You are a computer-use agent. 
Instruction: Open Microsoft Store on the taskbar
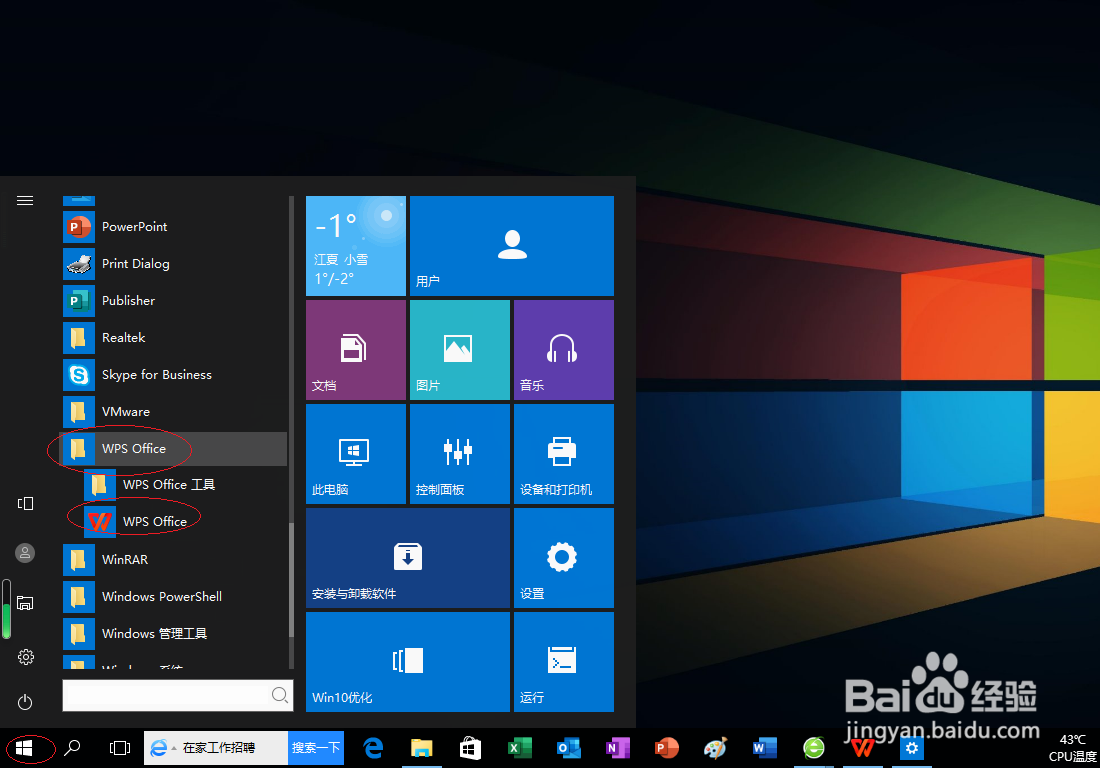[x=470, y=748]
